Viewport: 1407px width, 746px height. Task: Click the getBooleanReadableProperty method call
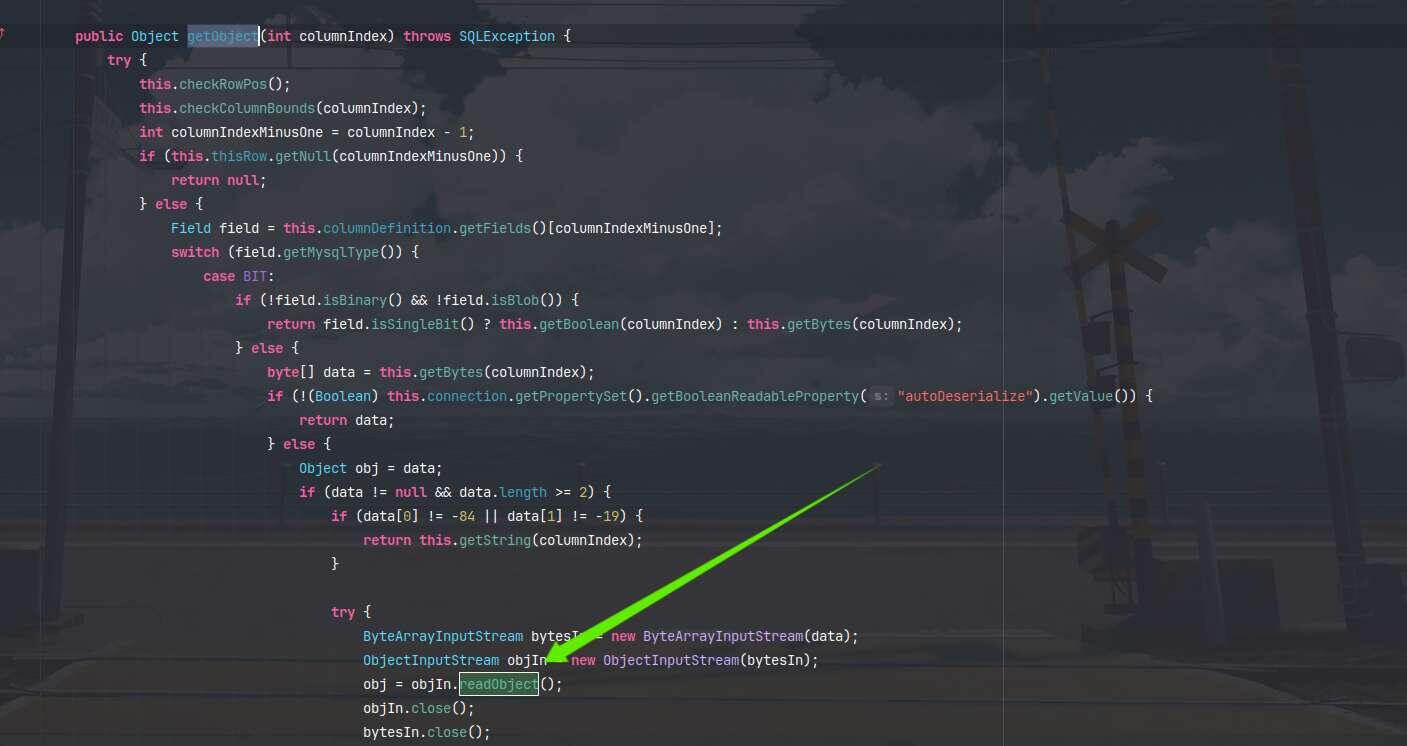pyautogui.click(x=754, y=396)
